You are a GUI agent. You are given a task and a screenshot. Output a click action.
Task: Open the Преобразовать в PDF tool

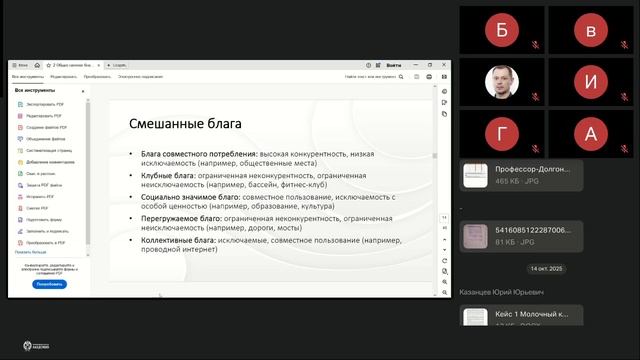point(41,243)
